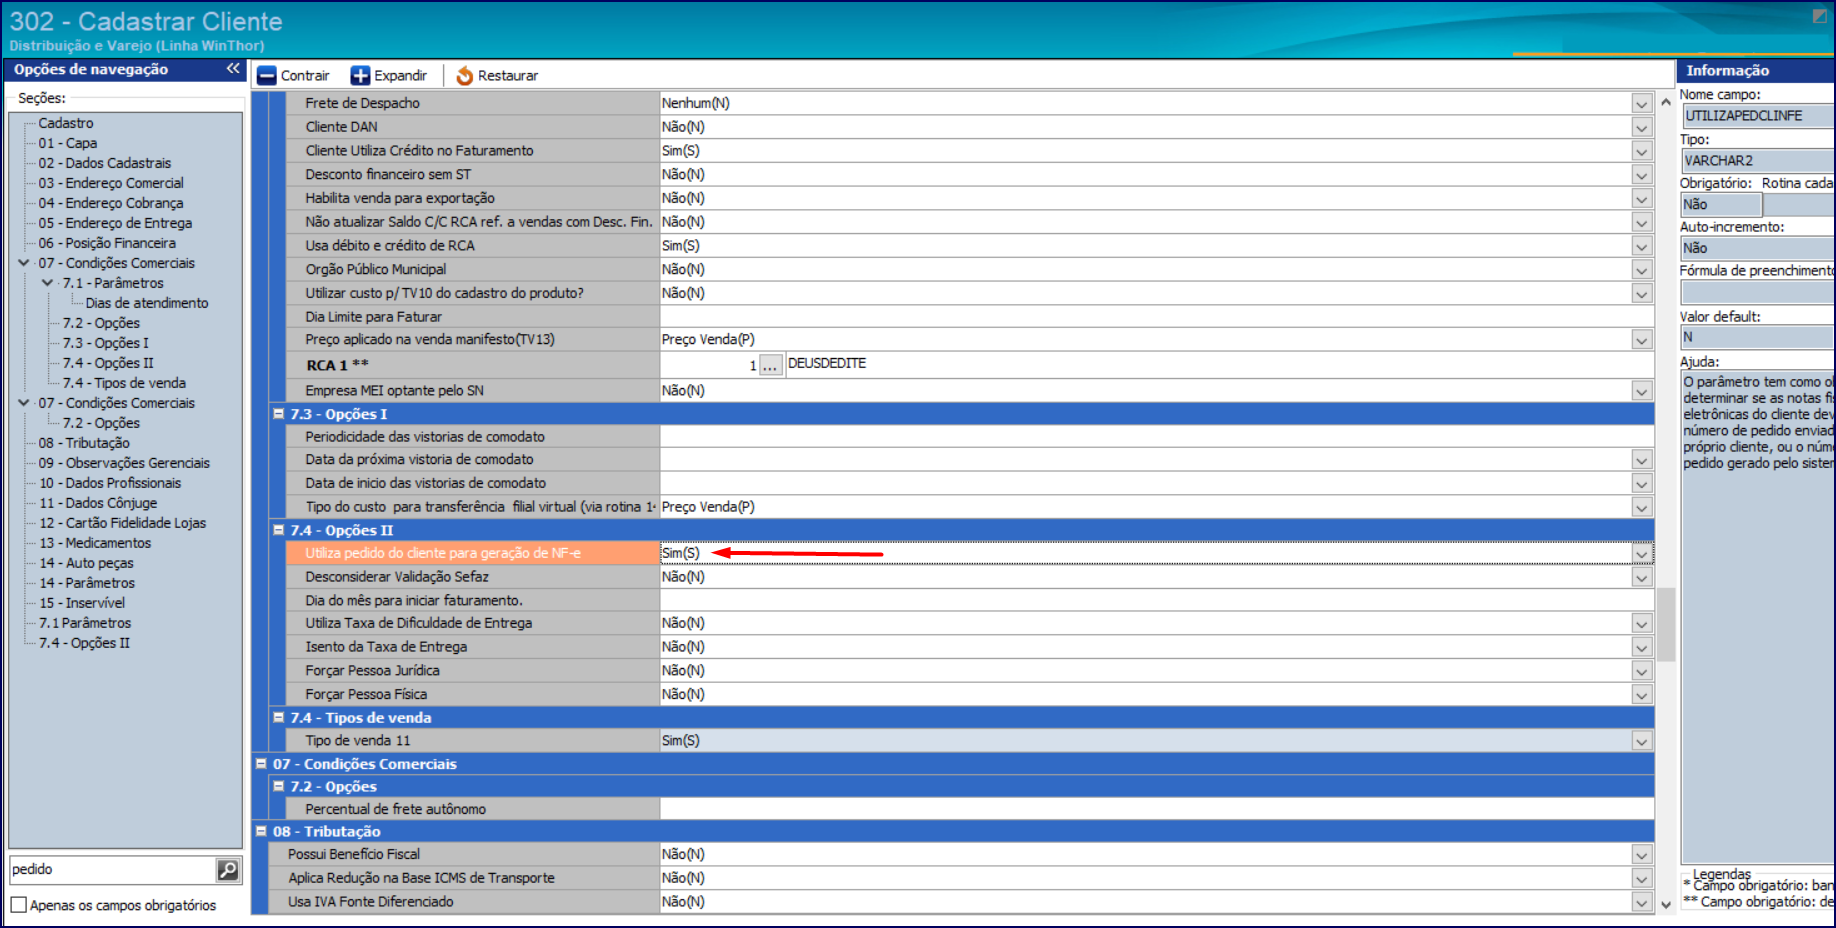
Task: Click Isento da Taxa de Entrega label
Action: (386, 648)
